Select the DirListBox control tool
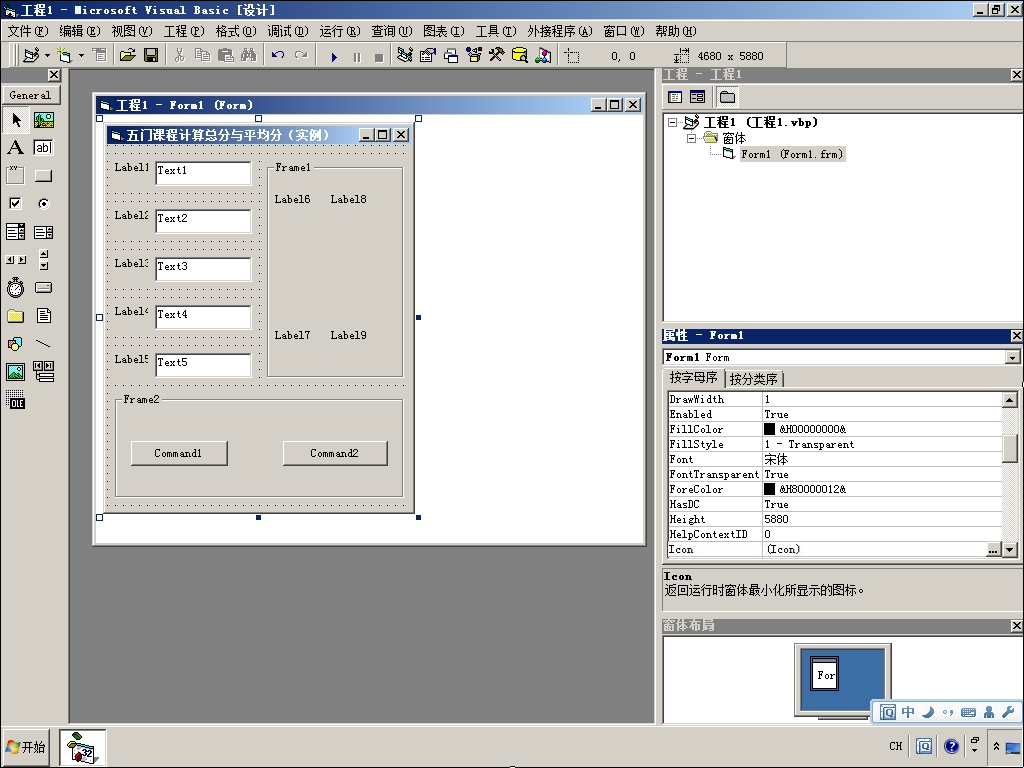The image size is (1024, 768). pyautogui.click(x=16, y=315)
